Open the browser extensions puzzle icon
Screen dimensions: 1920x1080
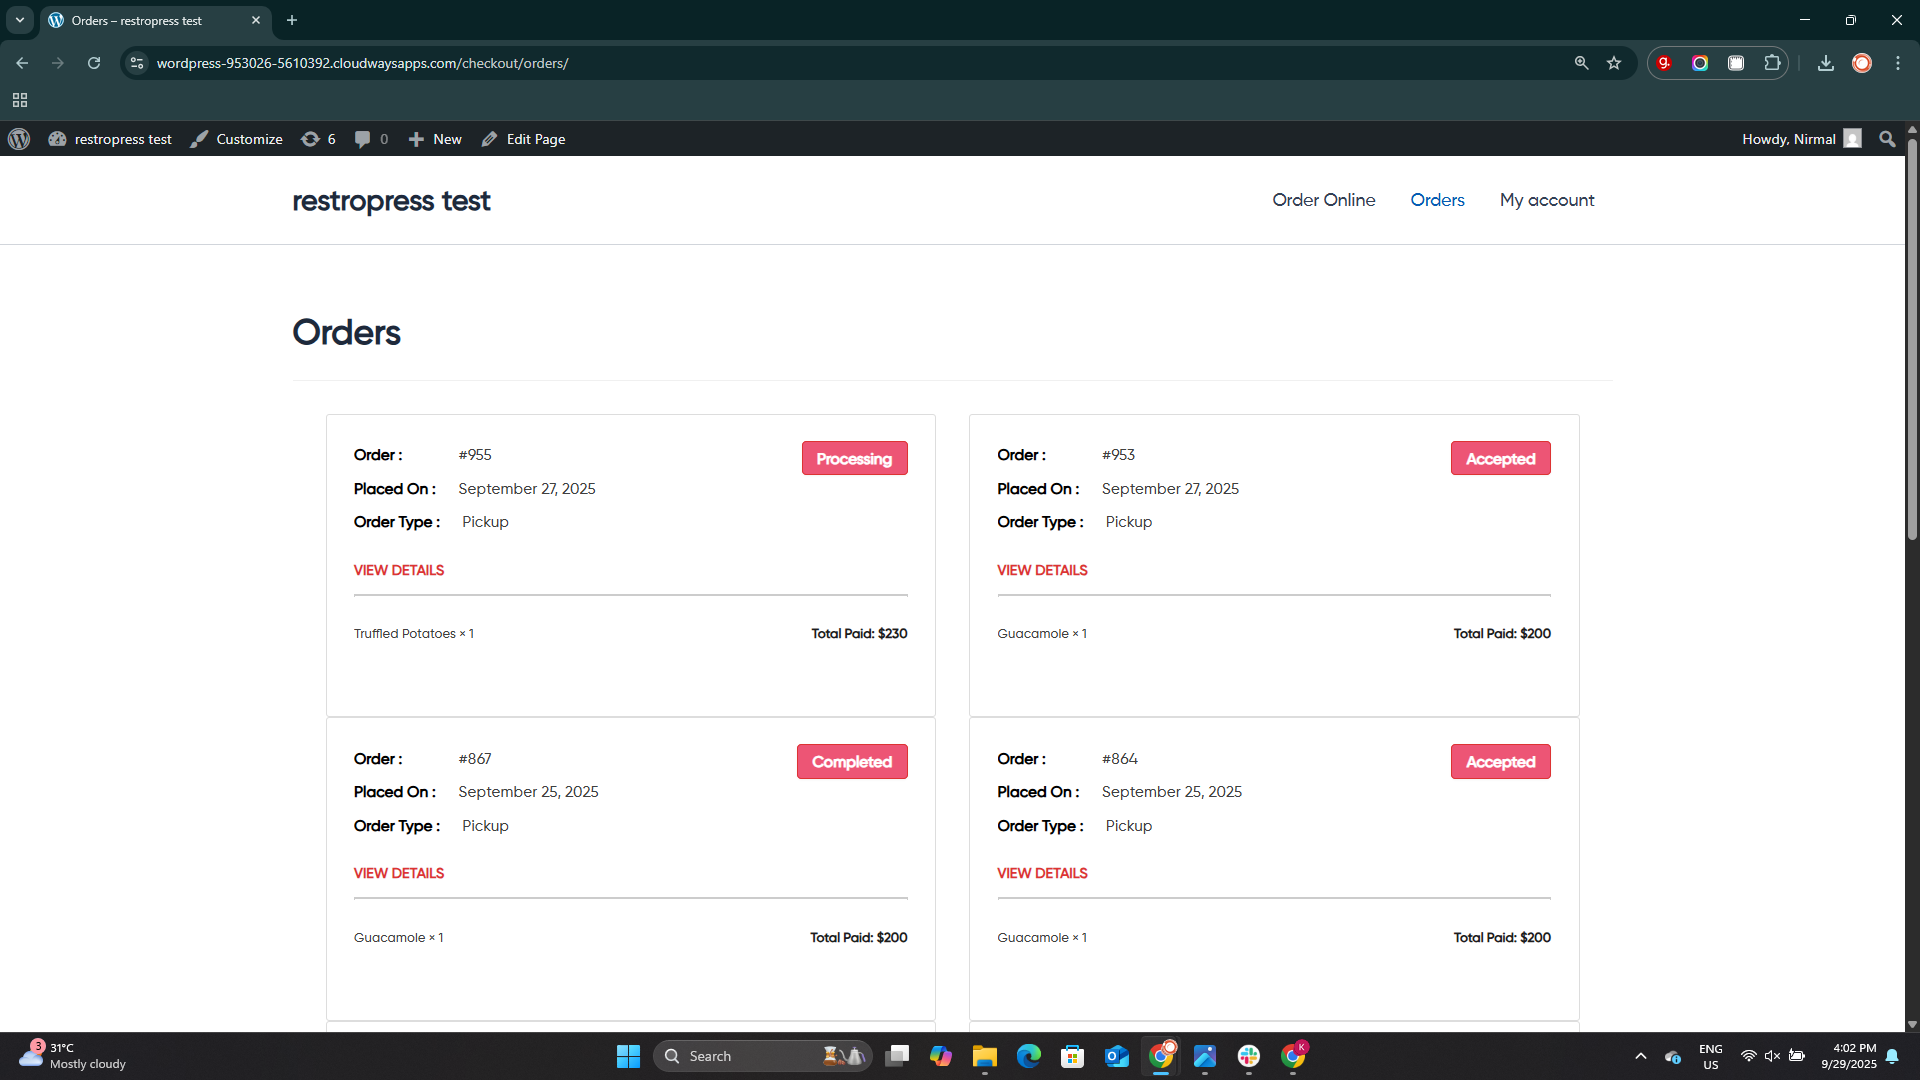1772,63
